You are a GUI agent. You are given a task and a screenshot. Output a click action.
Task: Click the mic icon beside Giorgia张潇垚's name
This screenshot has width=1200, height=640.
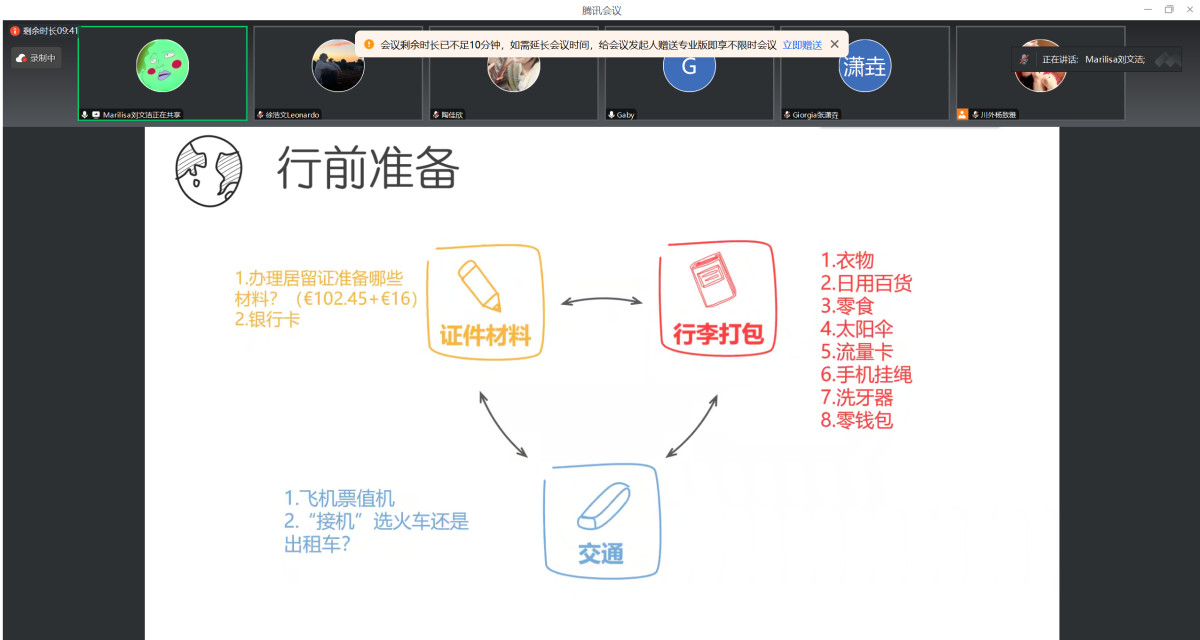click(786, 114)
